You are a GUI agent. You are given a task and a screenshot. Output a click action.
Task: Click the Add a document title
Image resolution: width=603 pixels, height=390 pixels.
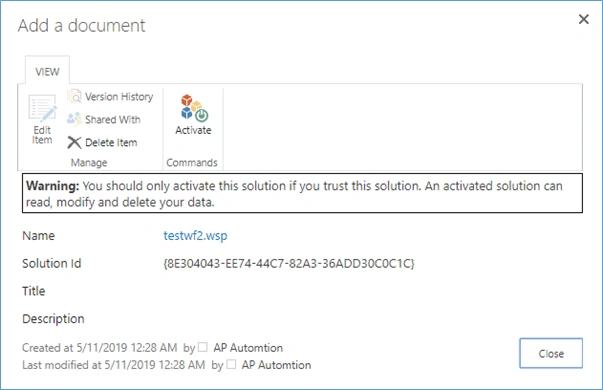(x=82, y=26)
